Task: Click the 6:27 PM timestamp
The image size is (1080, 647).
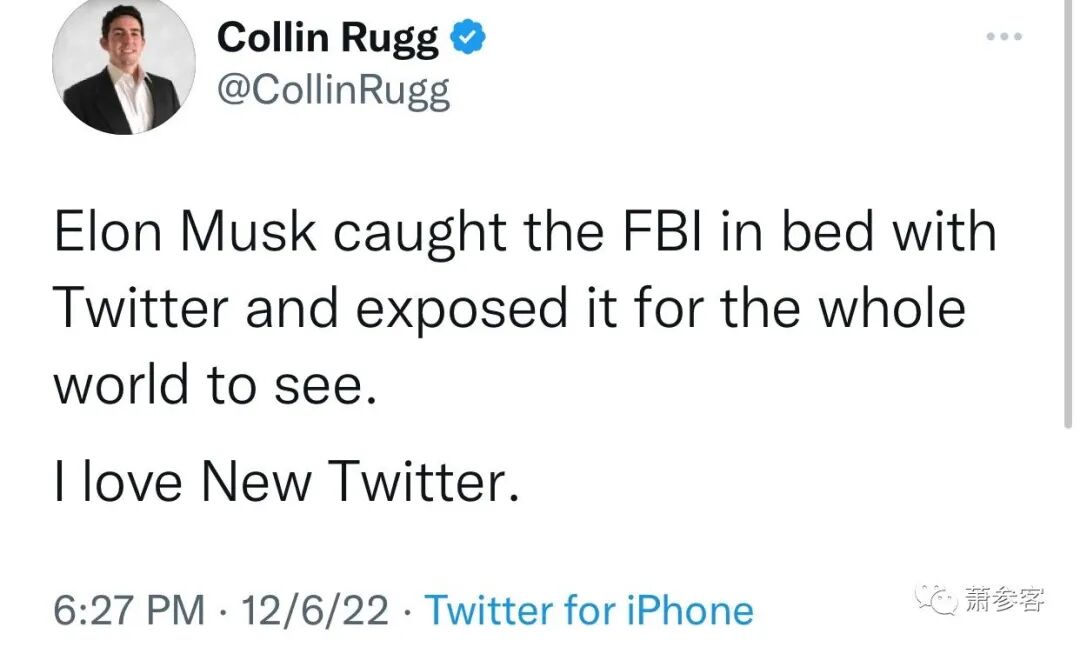Action: (x=130, y=610)
